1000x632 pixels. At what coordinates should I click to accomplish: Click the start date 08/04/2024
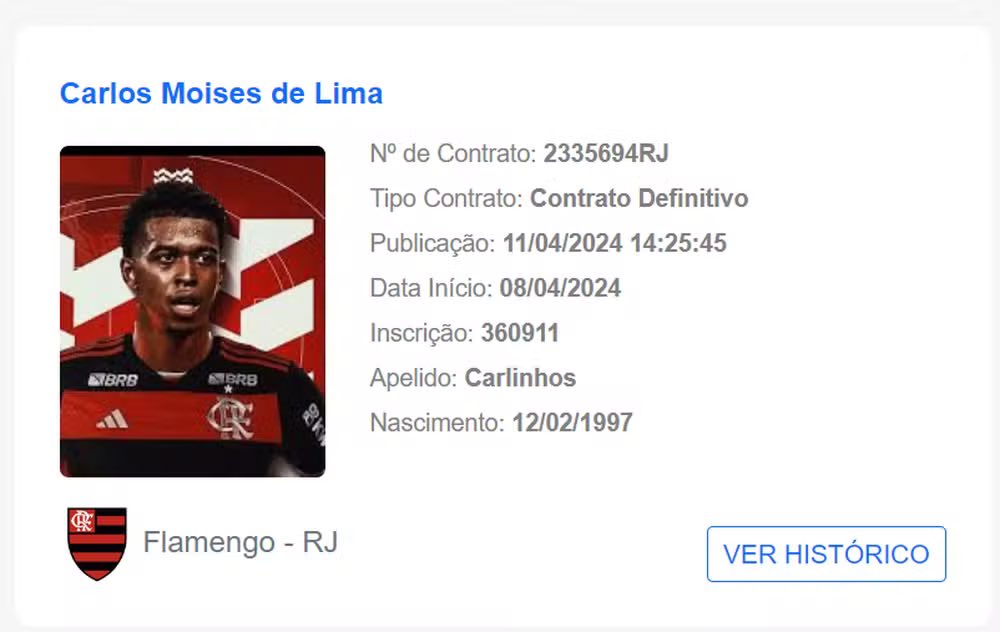coord(560,288)
